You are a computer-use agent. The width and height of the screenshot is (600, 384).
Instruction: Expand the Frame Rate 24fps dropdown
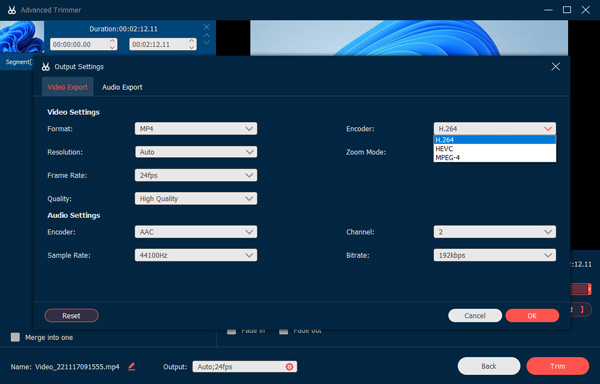tap(196, 175)
